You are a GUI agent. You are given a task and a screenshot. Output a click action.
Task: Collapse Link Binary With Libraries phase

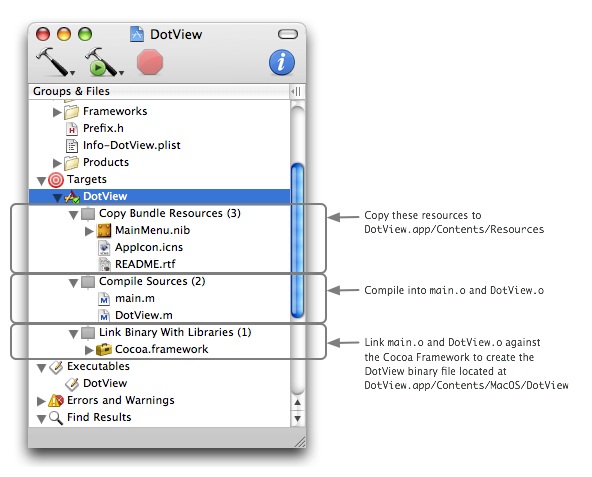(x=73, y=334)
